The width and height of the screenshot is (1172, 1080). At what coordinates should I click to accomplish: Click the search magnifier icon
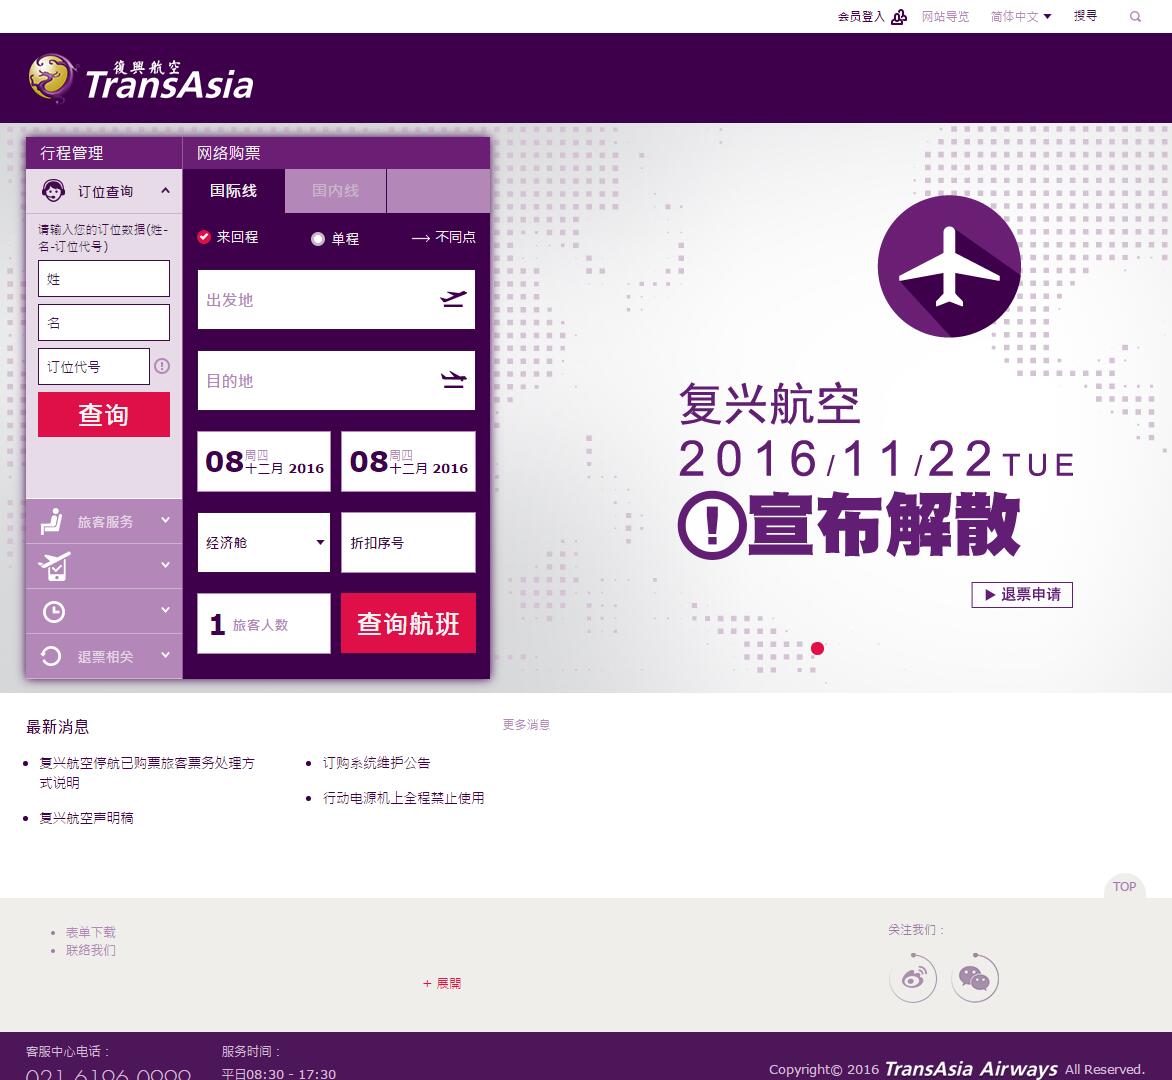pyautogui.click(x=1135, y=16)
